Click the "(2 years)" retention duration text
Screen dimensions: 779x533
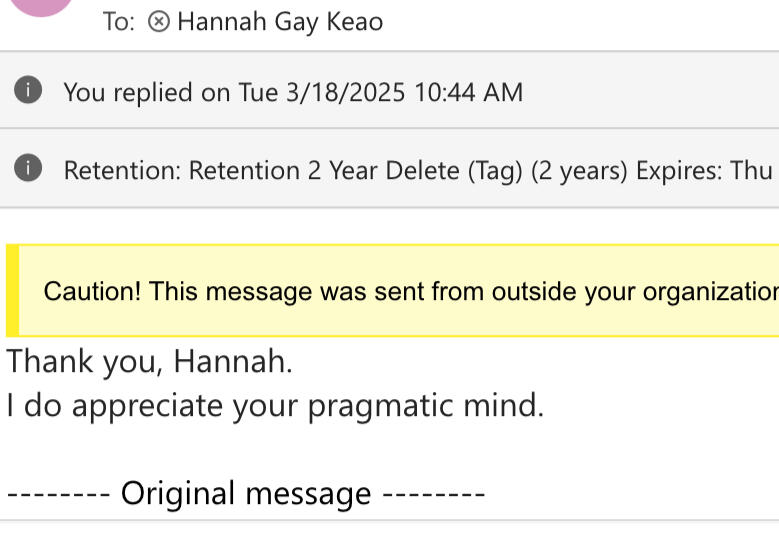[x=579, y=171]
